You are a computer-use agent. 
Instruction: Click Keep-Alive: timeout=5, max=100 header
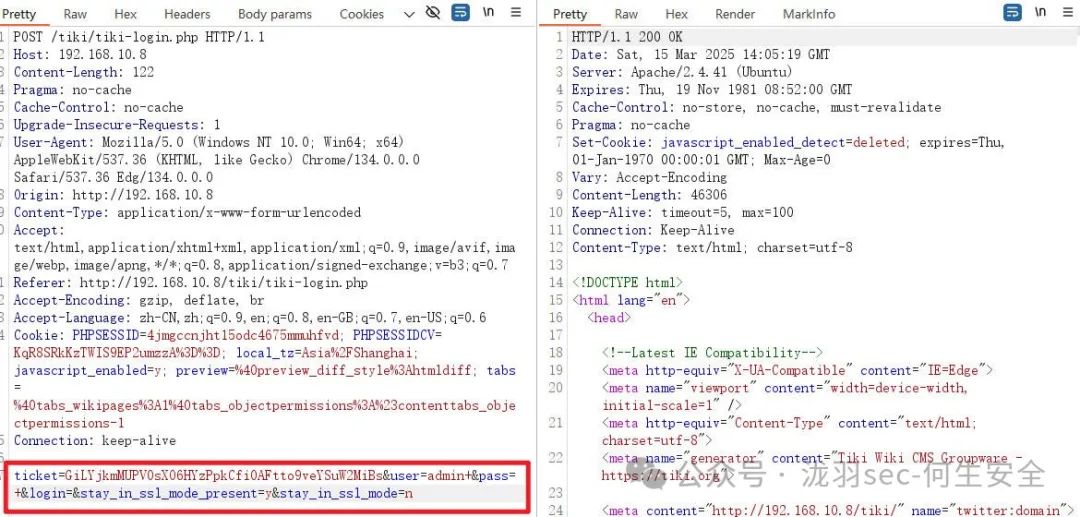click(x=683, y=213)
